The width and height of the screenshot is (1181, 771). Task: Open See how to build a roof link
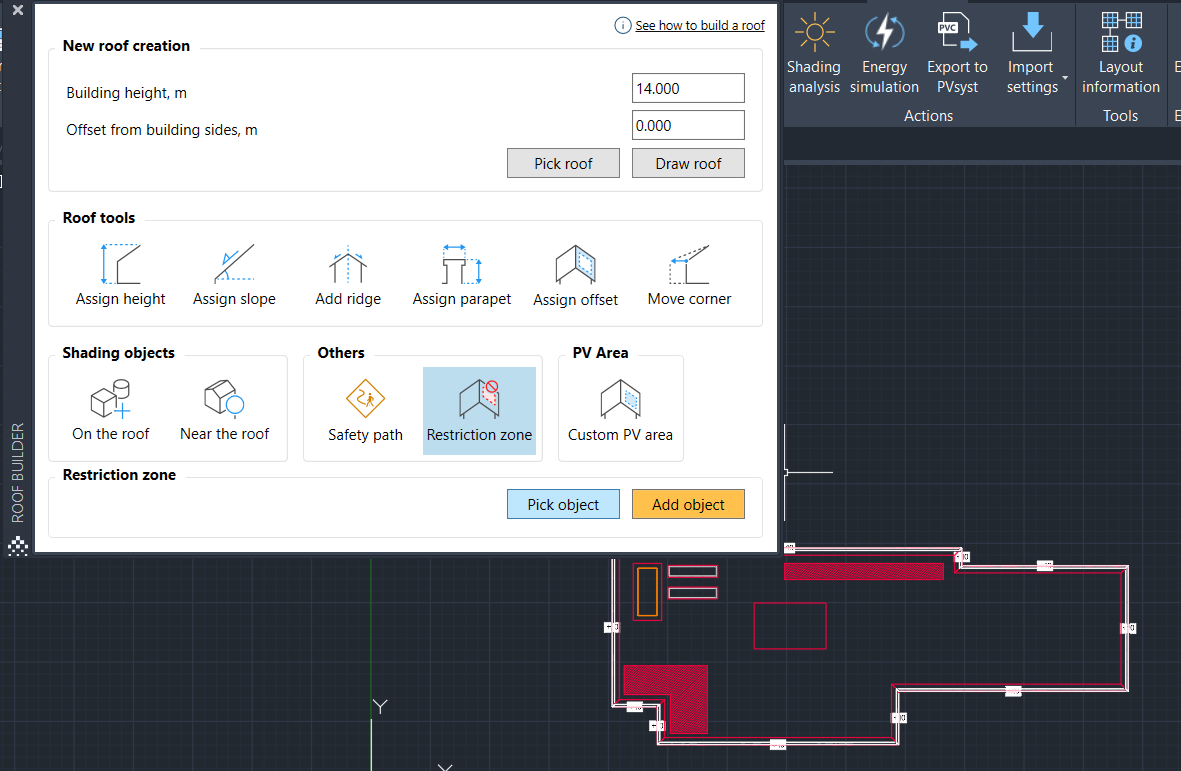(x=700, y=26)
